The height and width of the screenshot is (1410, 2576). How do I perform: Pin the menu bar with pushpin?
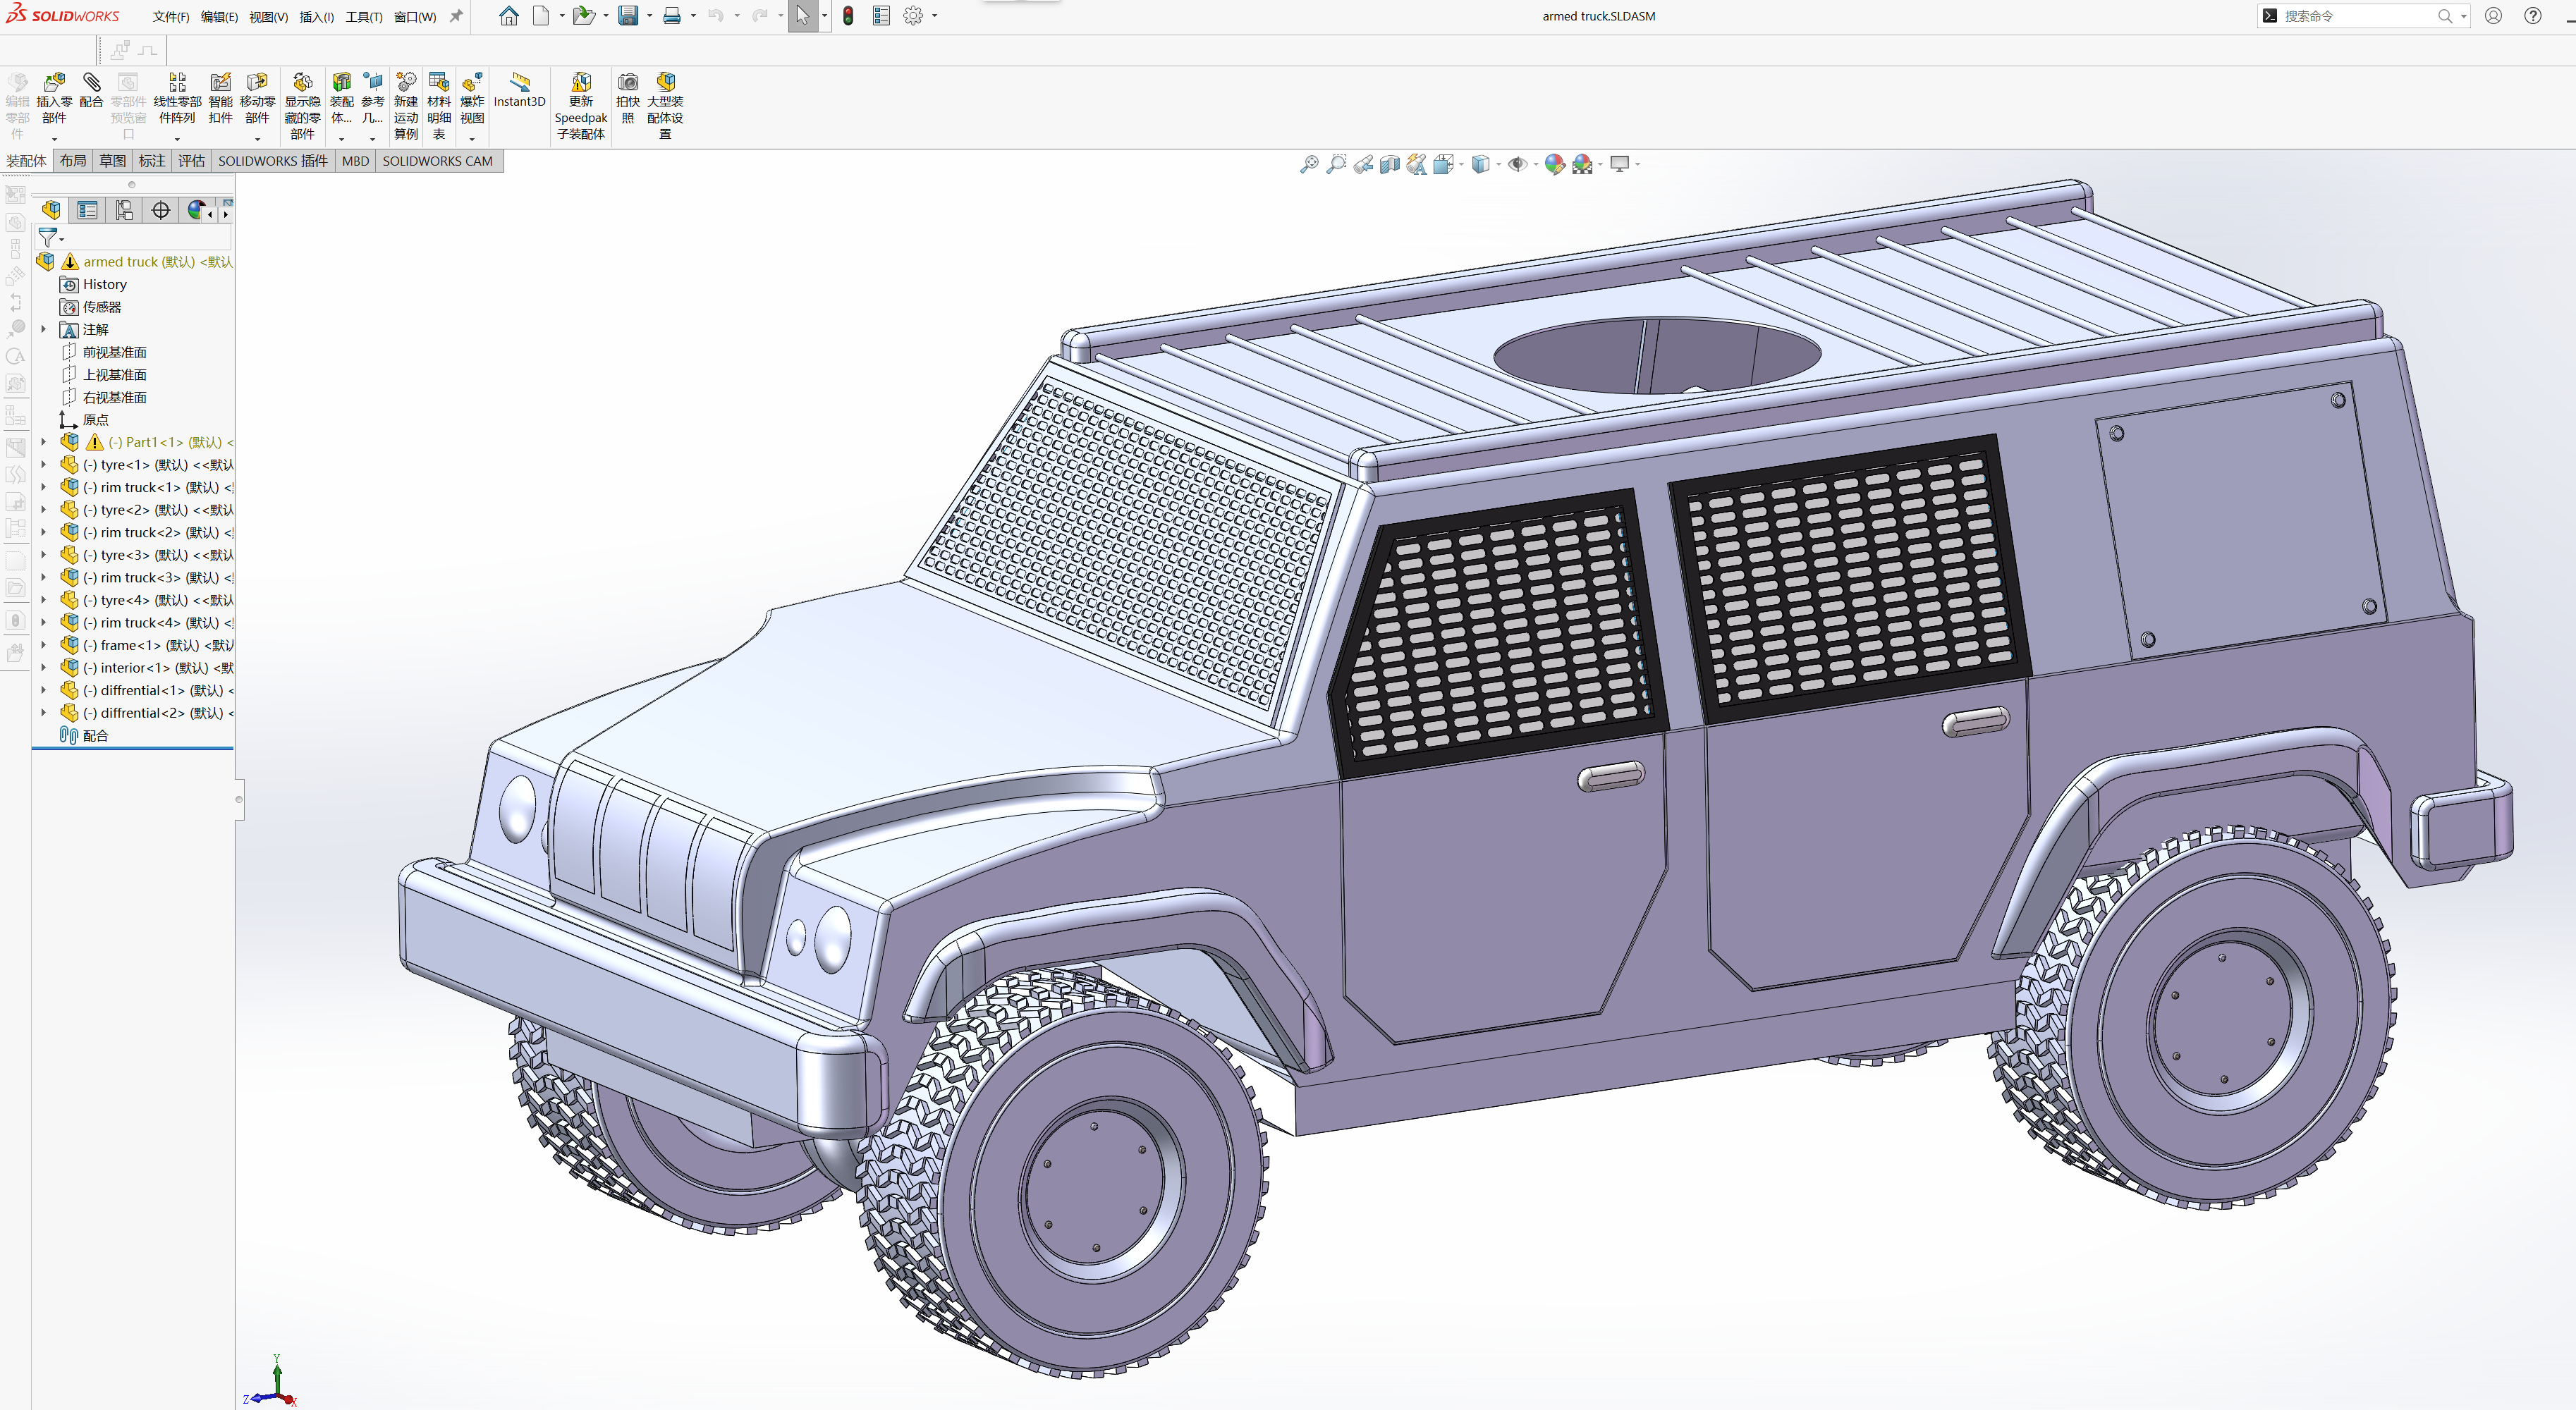tap(456, 16)
